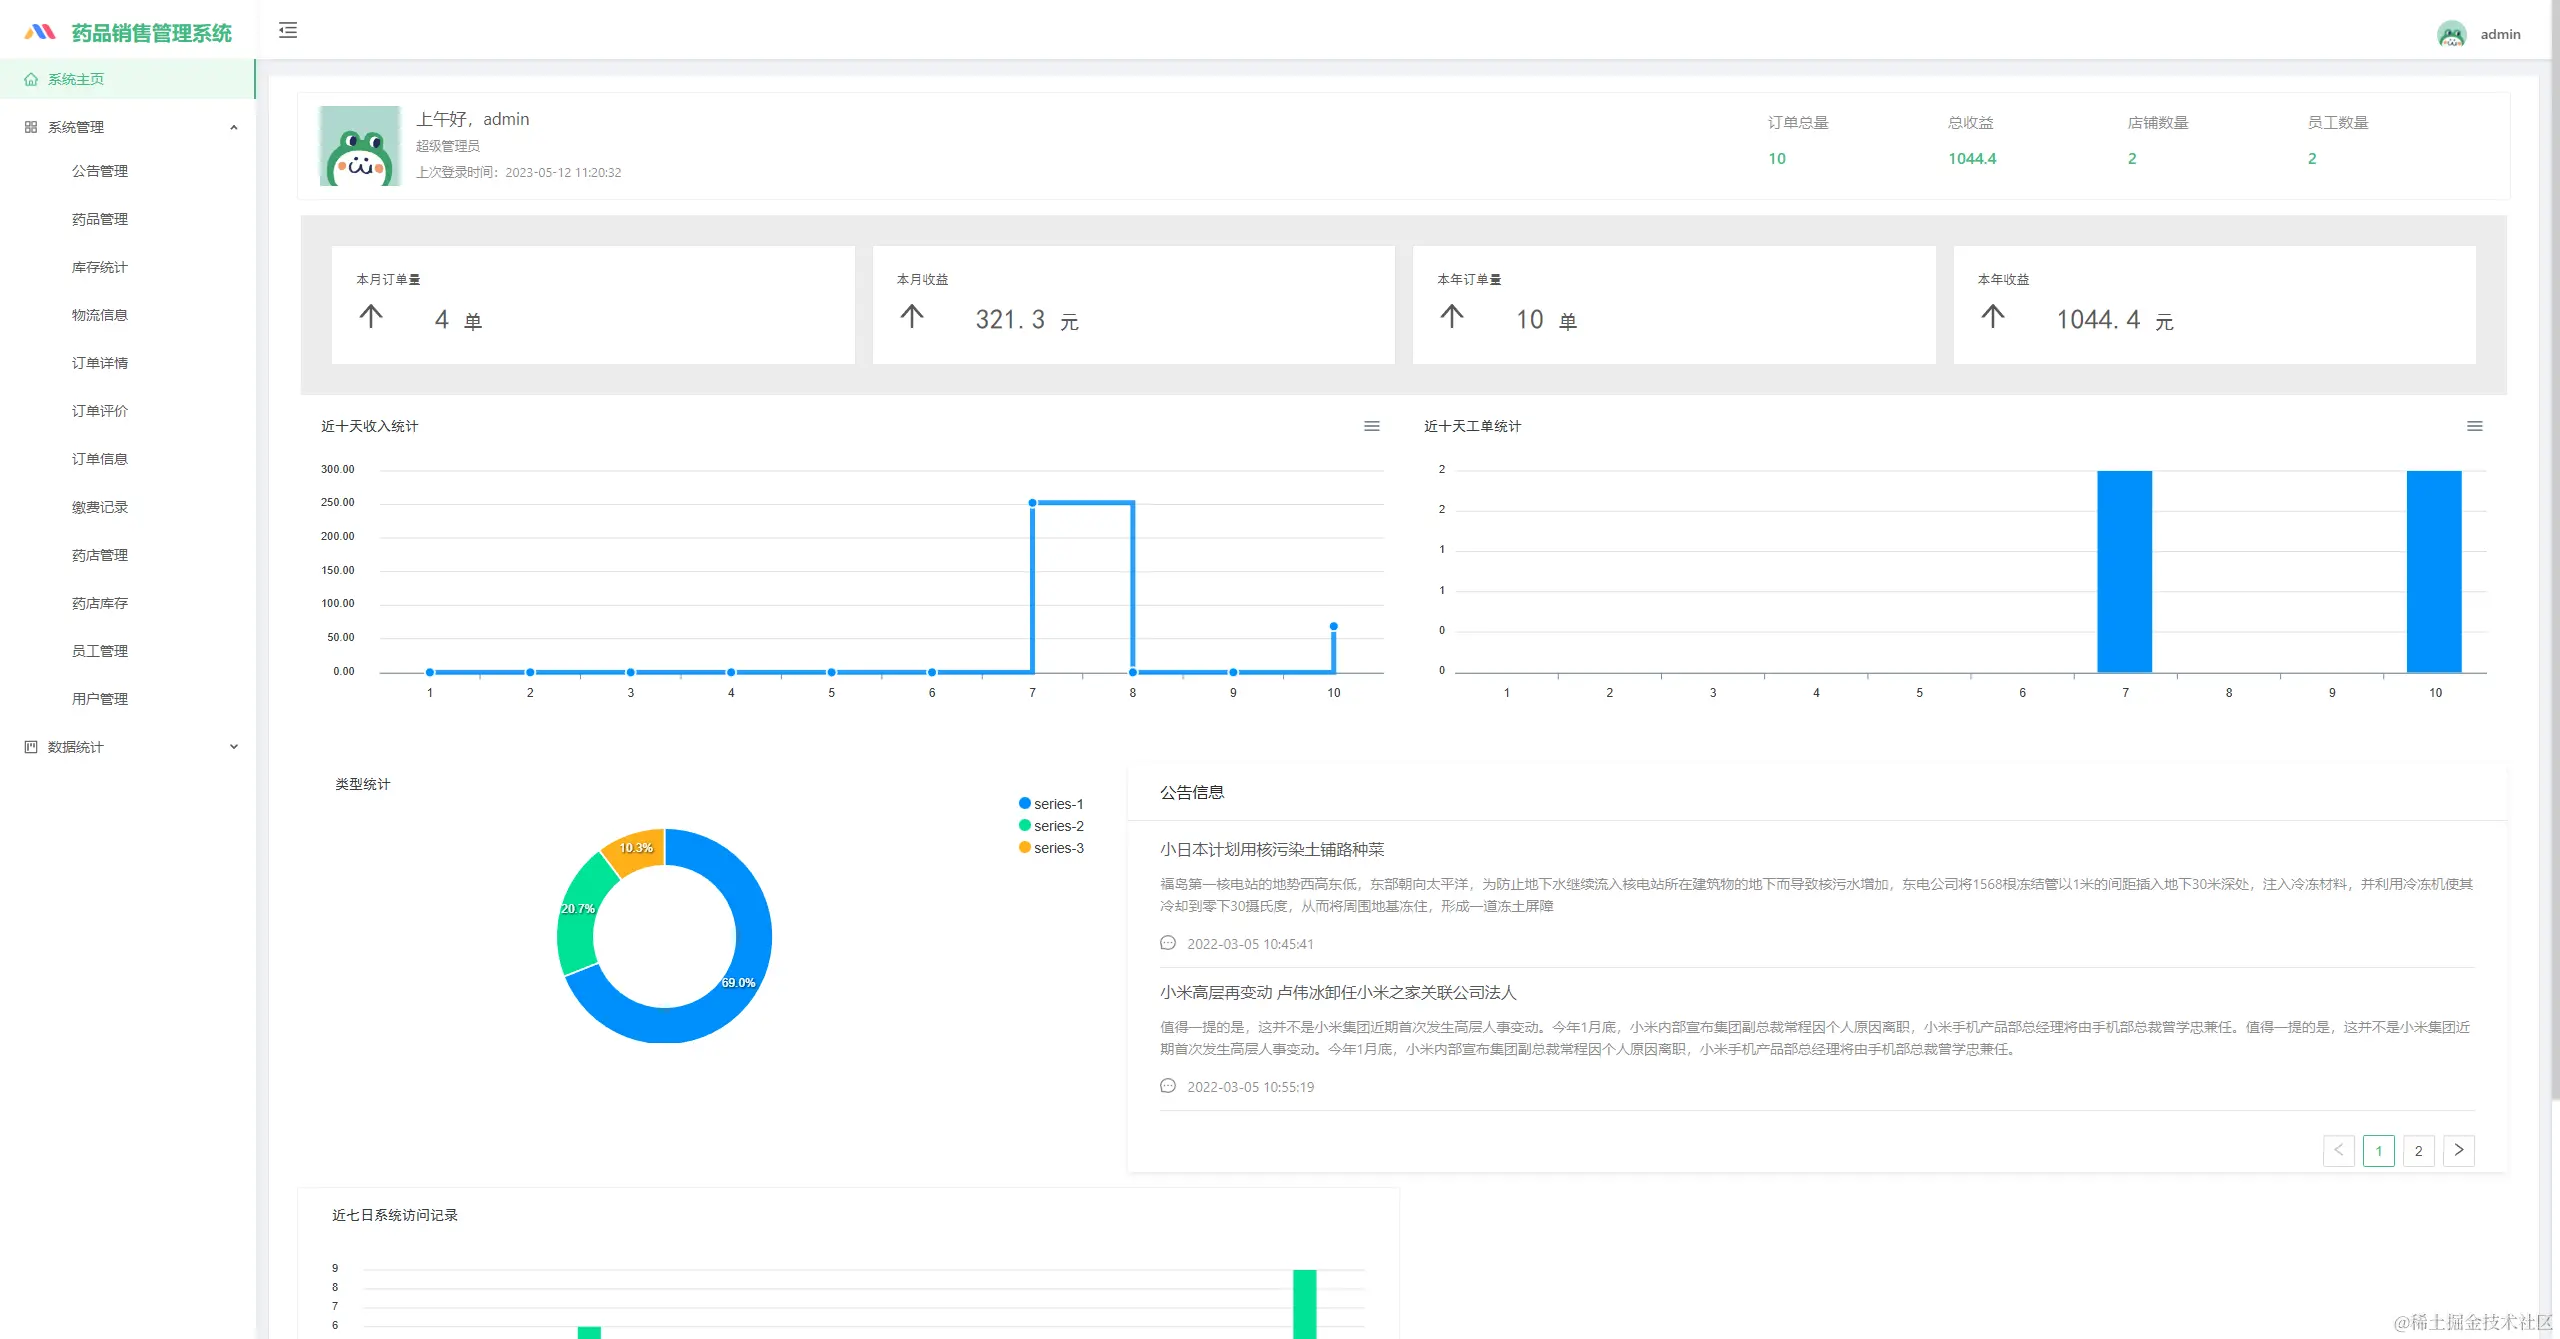The height and width of the screenshot is (1339, 2560).
Task: Click the home icon beside 系统主页
Action: [31, 79]
